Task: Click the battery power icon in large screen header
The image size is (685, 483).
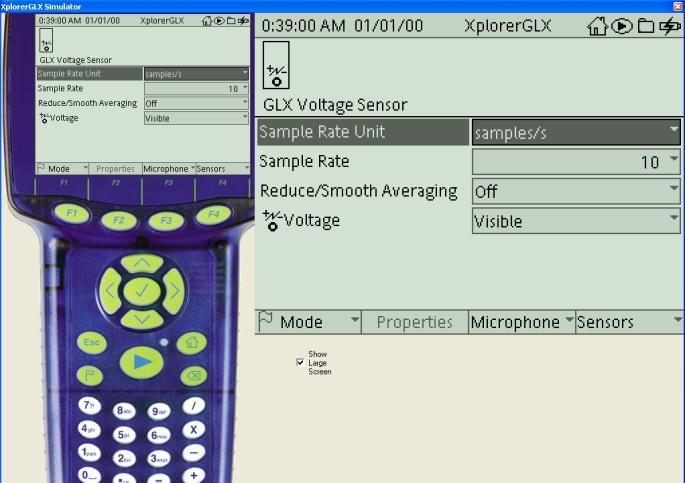Action: point(670,26)
